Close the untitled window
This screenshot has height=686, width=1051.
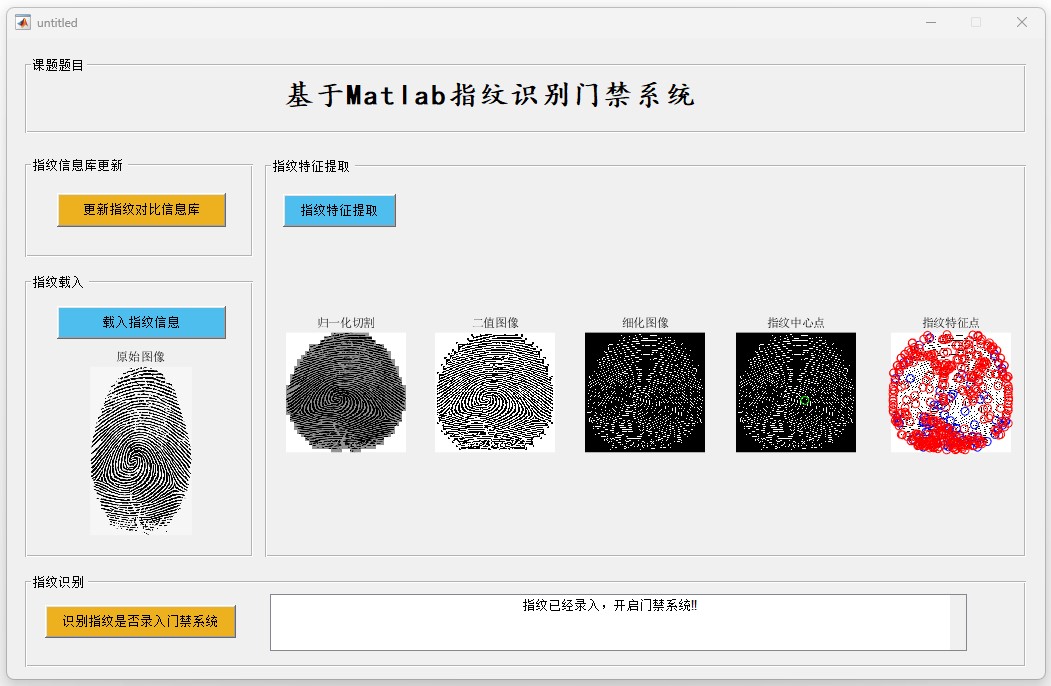pos(1022,23)
